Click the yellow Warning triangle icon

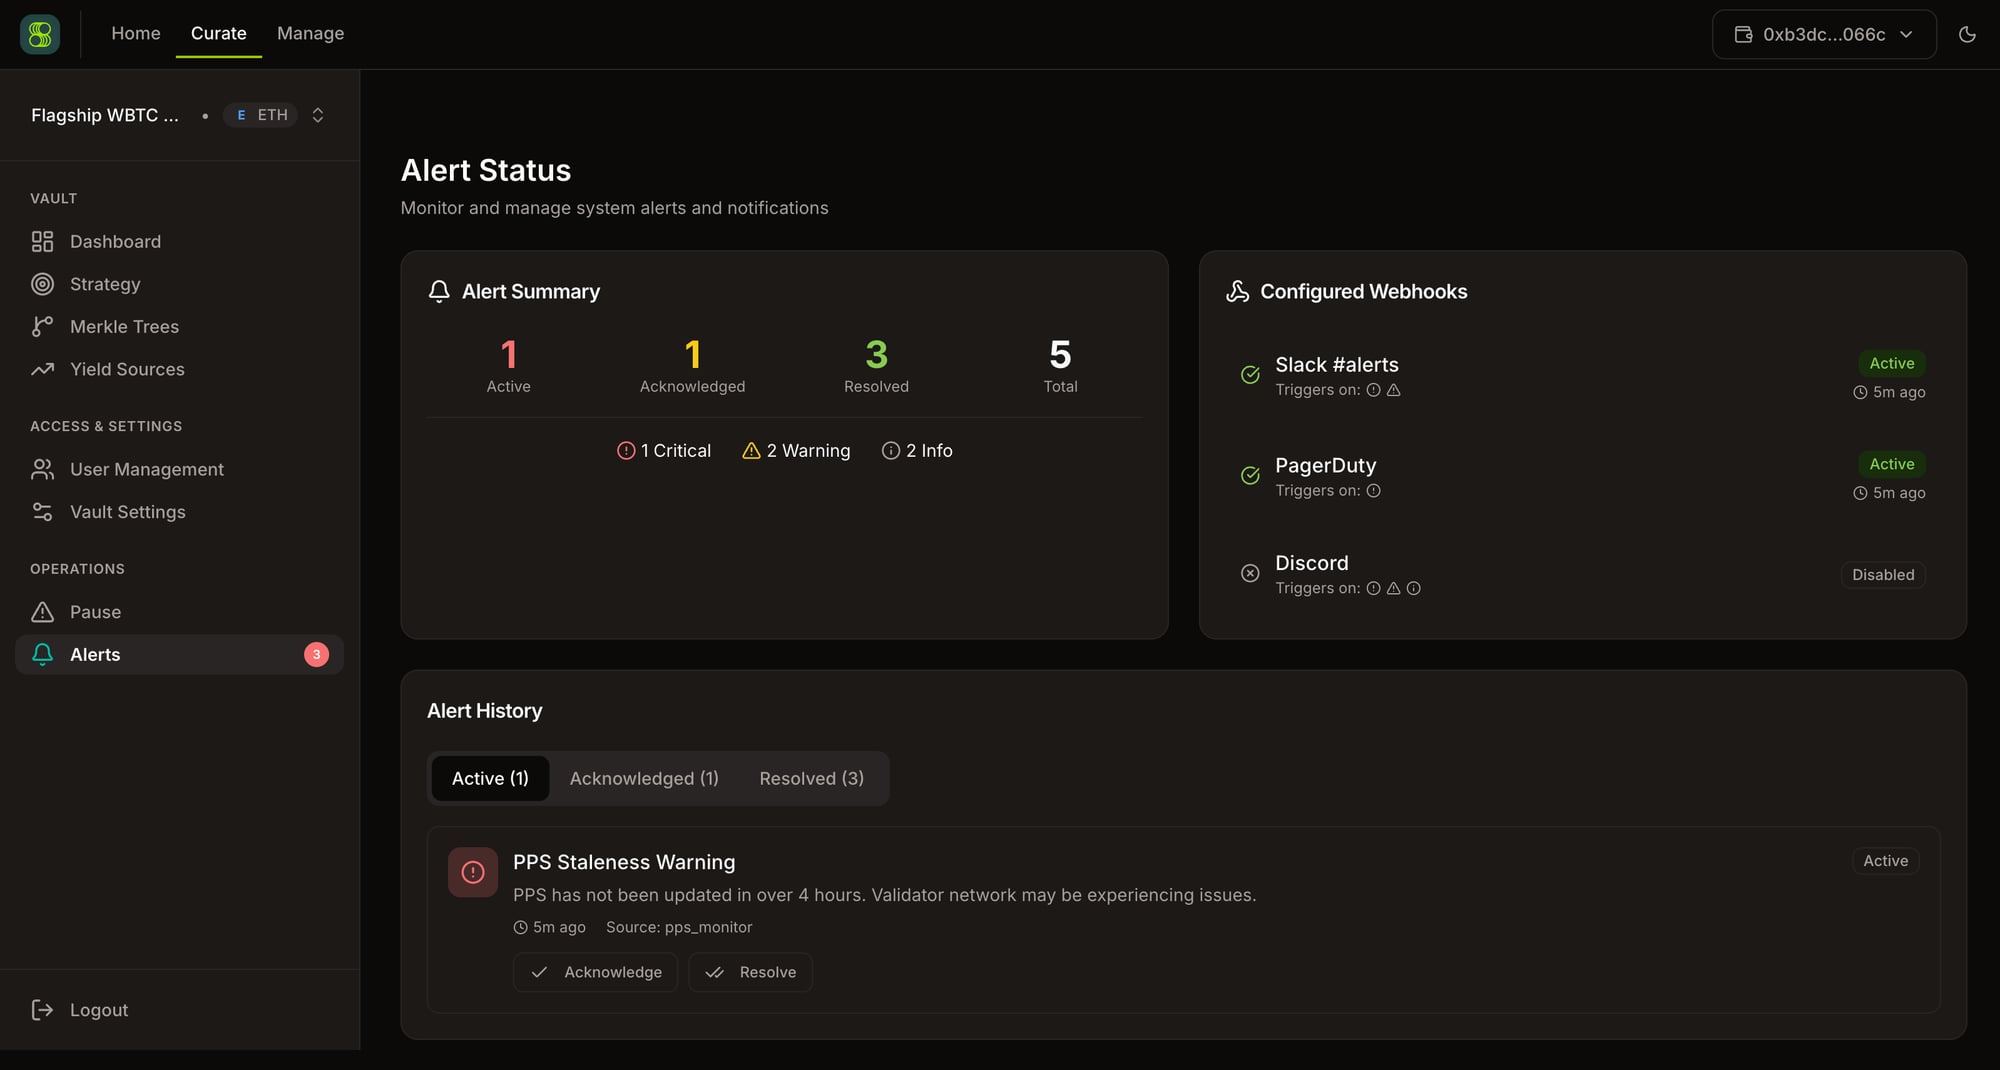click(751, 451)
